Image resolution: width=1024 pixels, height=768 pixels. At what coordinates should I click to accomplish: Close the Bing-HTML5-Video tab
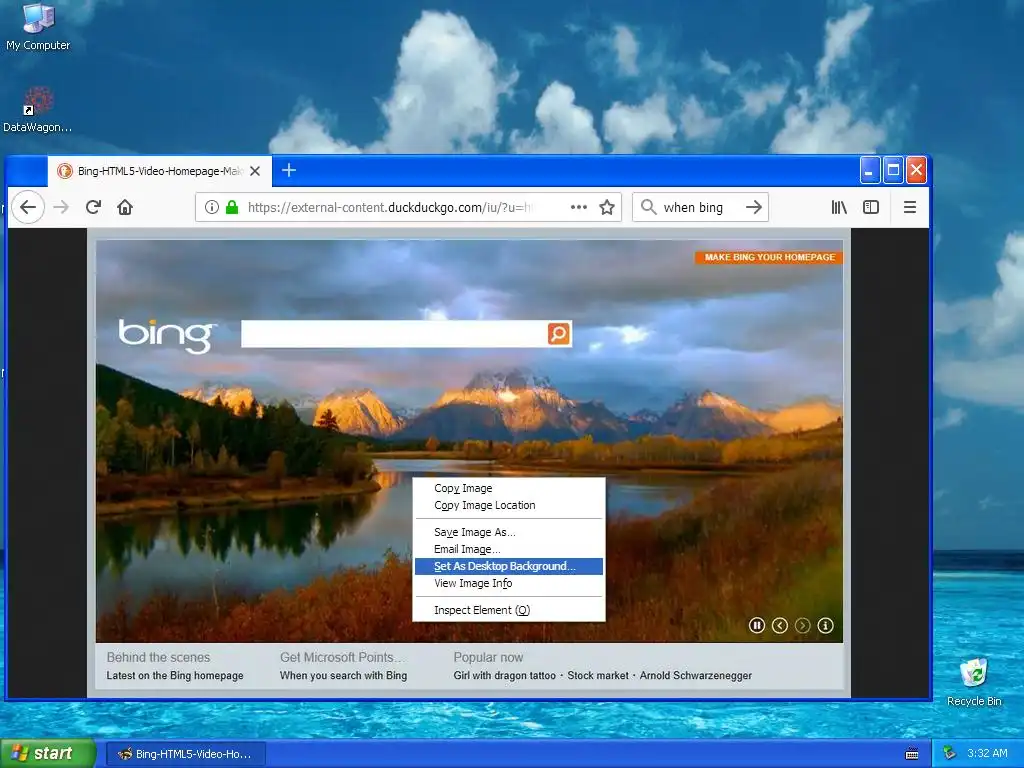click(x=255, y=171)
